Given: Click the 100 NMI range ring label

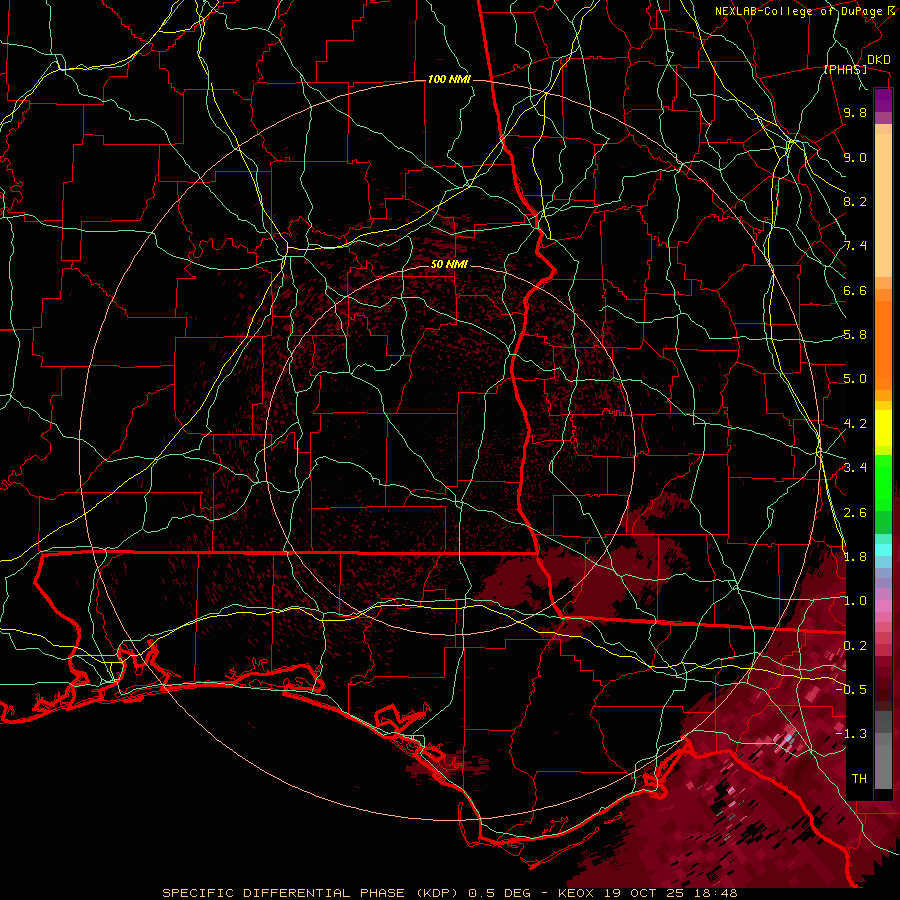Looking at the screenshot, I should click(x=449, y=79).
